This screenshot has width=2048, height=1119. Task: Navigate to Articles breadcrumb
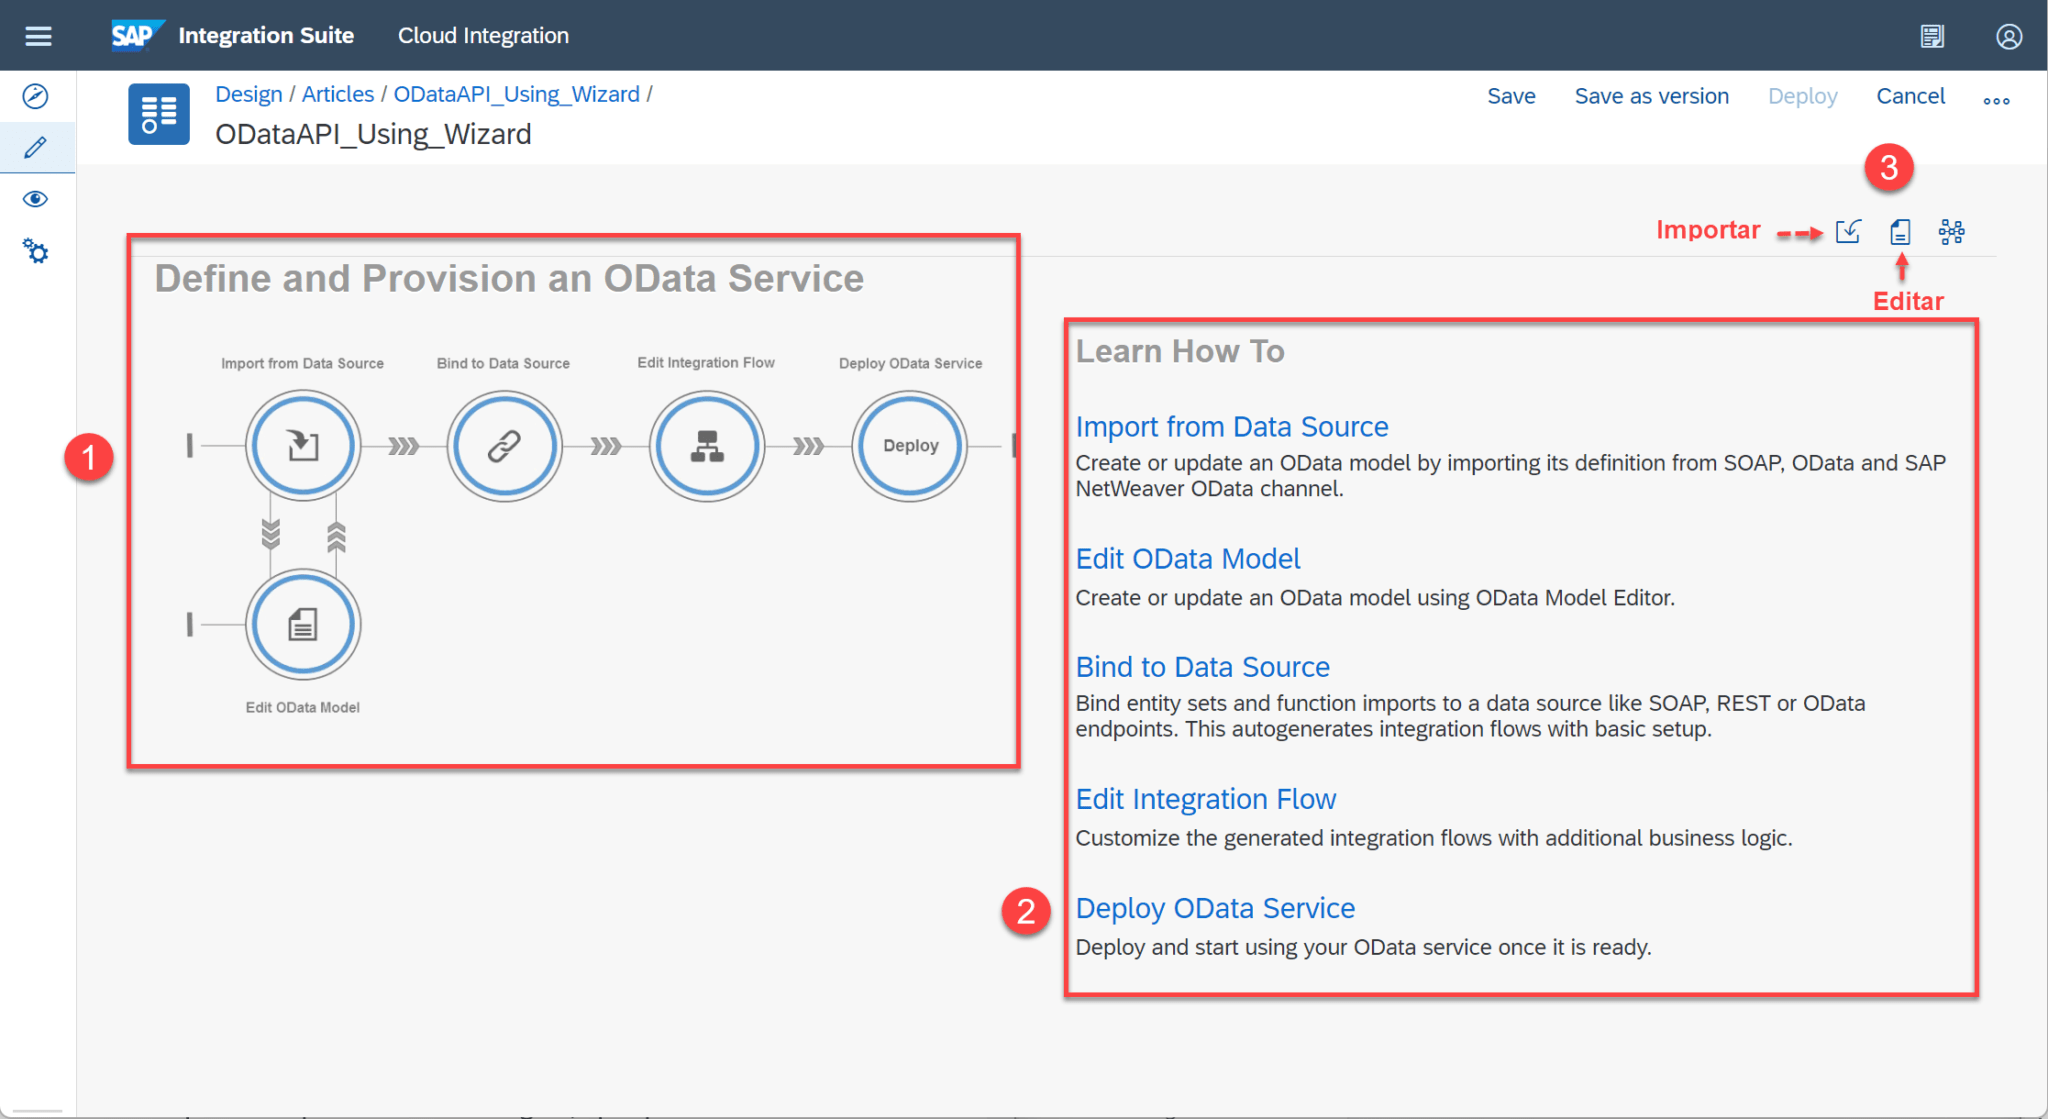(337, 94)
